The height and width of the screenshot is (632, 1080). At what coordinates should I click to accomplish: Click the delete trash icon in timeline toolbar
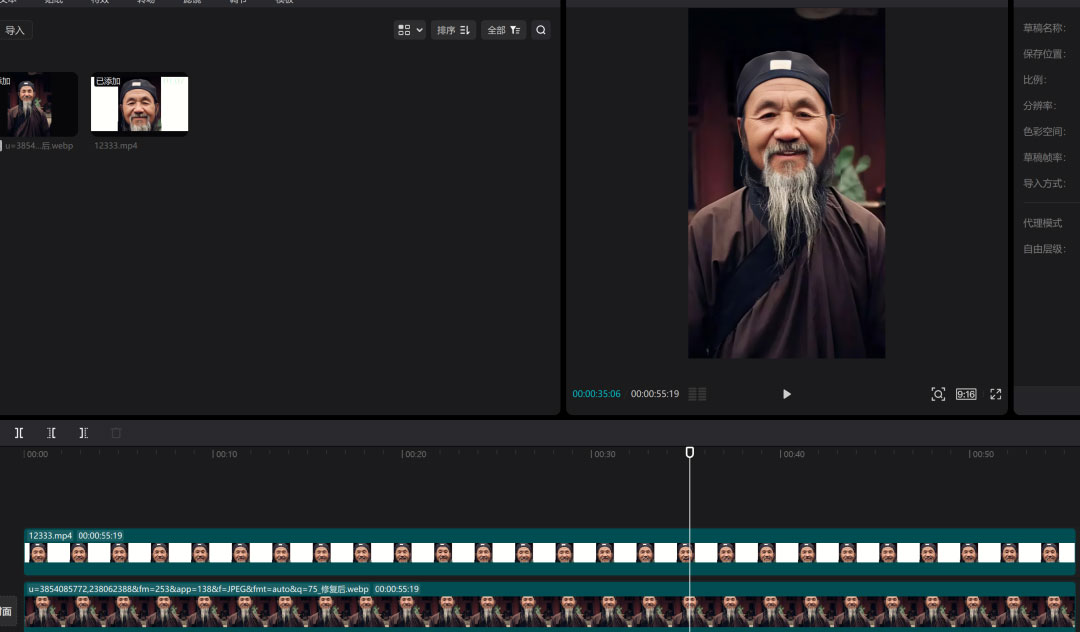tap(116, 433)
